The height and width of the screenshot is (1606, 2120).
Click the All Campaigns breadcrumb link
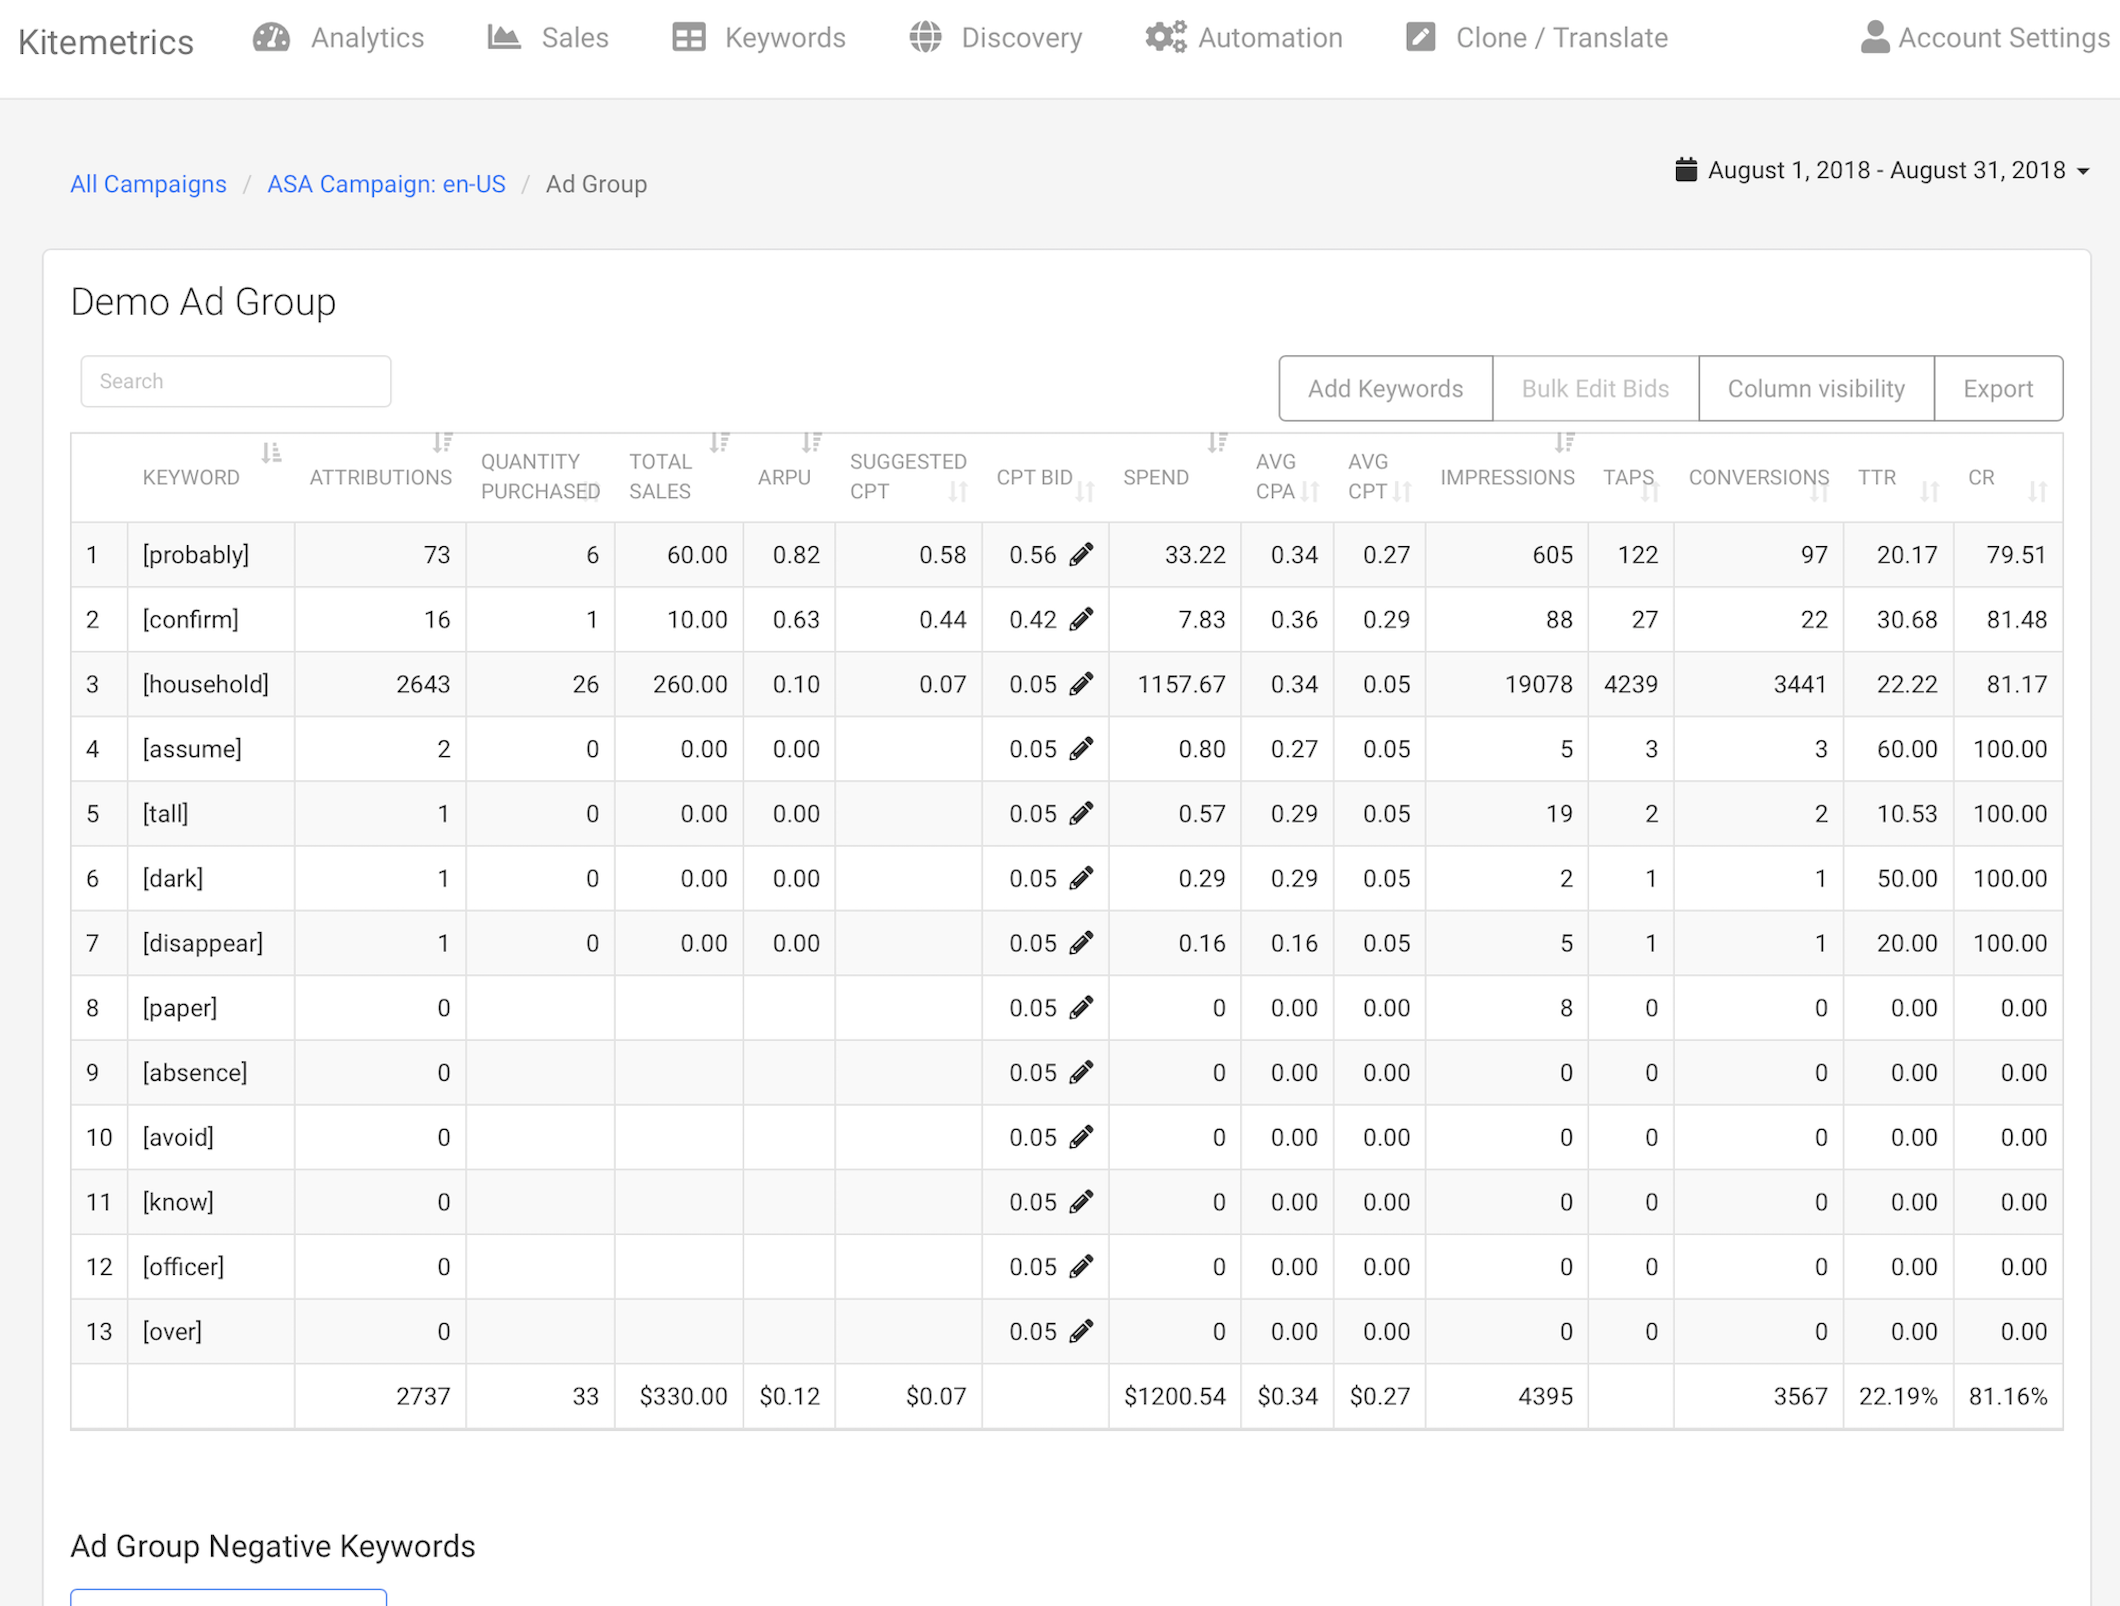148,183
